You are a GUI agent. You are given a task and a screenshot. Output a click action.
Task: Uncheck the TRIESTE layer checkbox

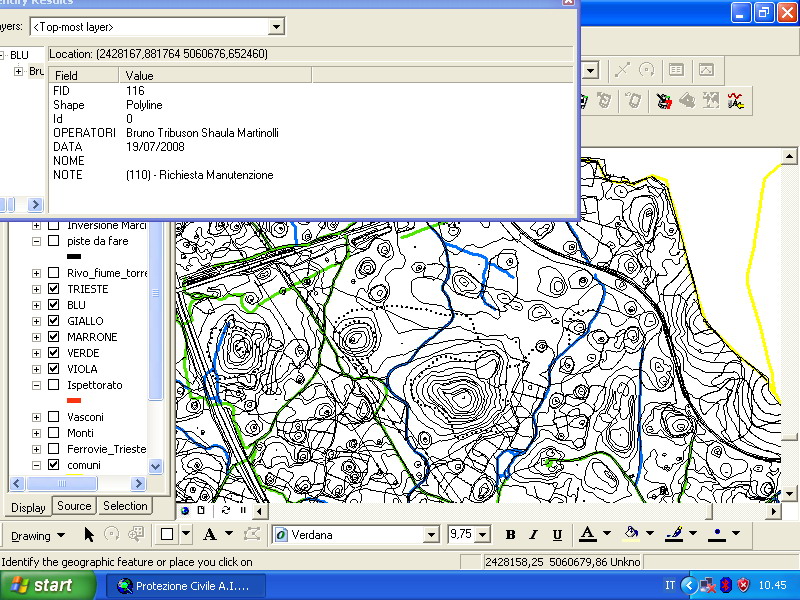point(53,289)
